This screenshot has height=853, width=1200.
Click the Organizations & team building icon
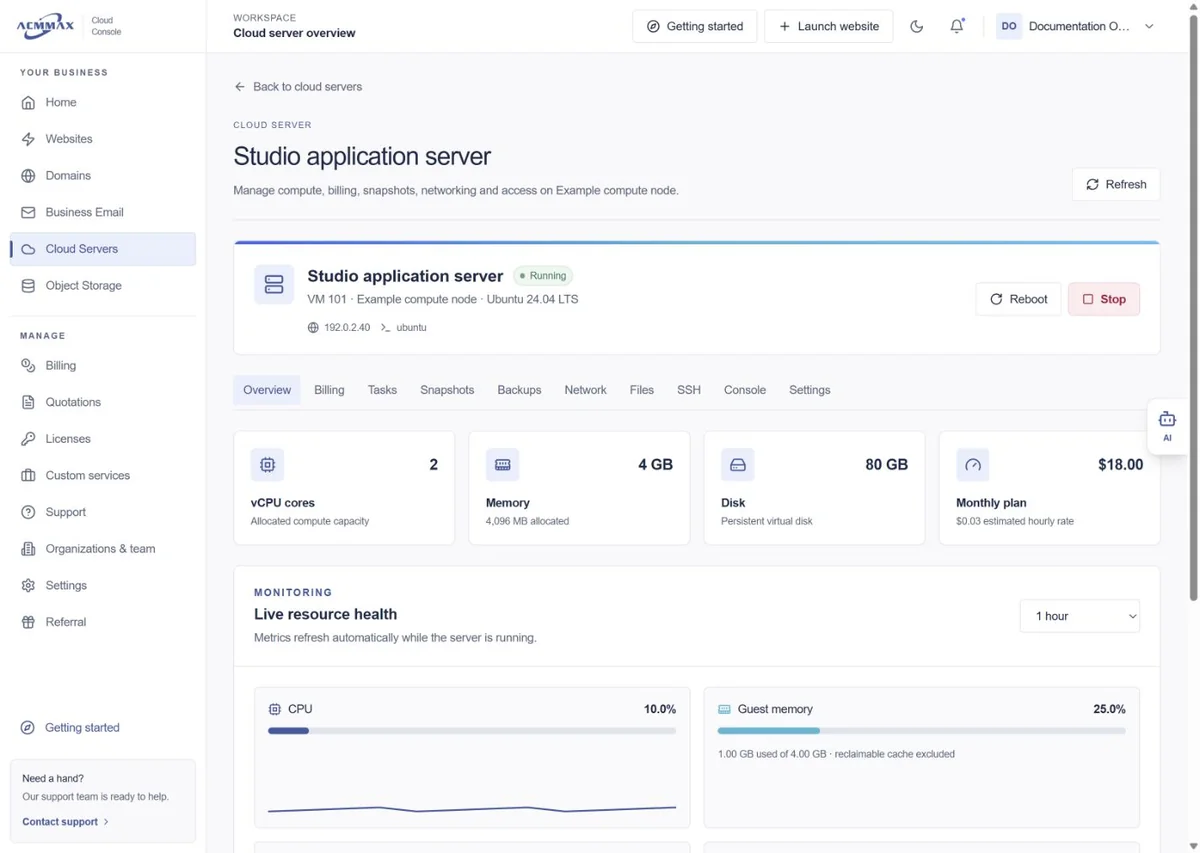[28, 549]
